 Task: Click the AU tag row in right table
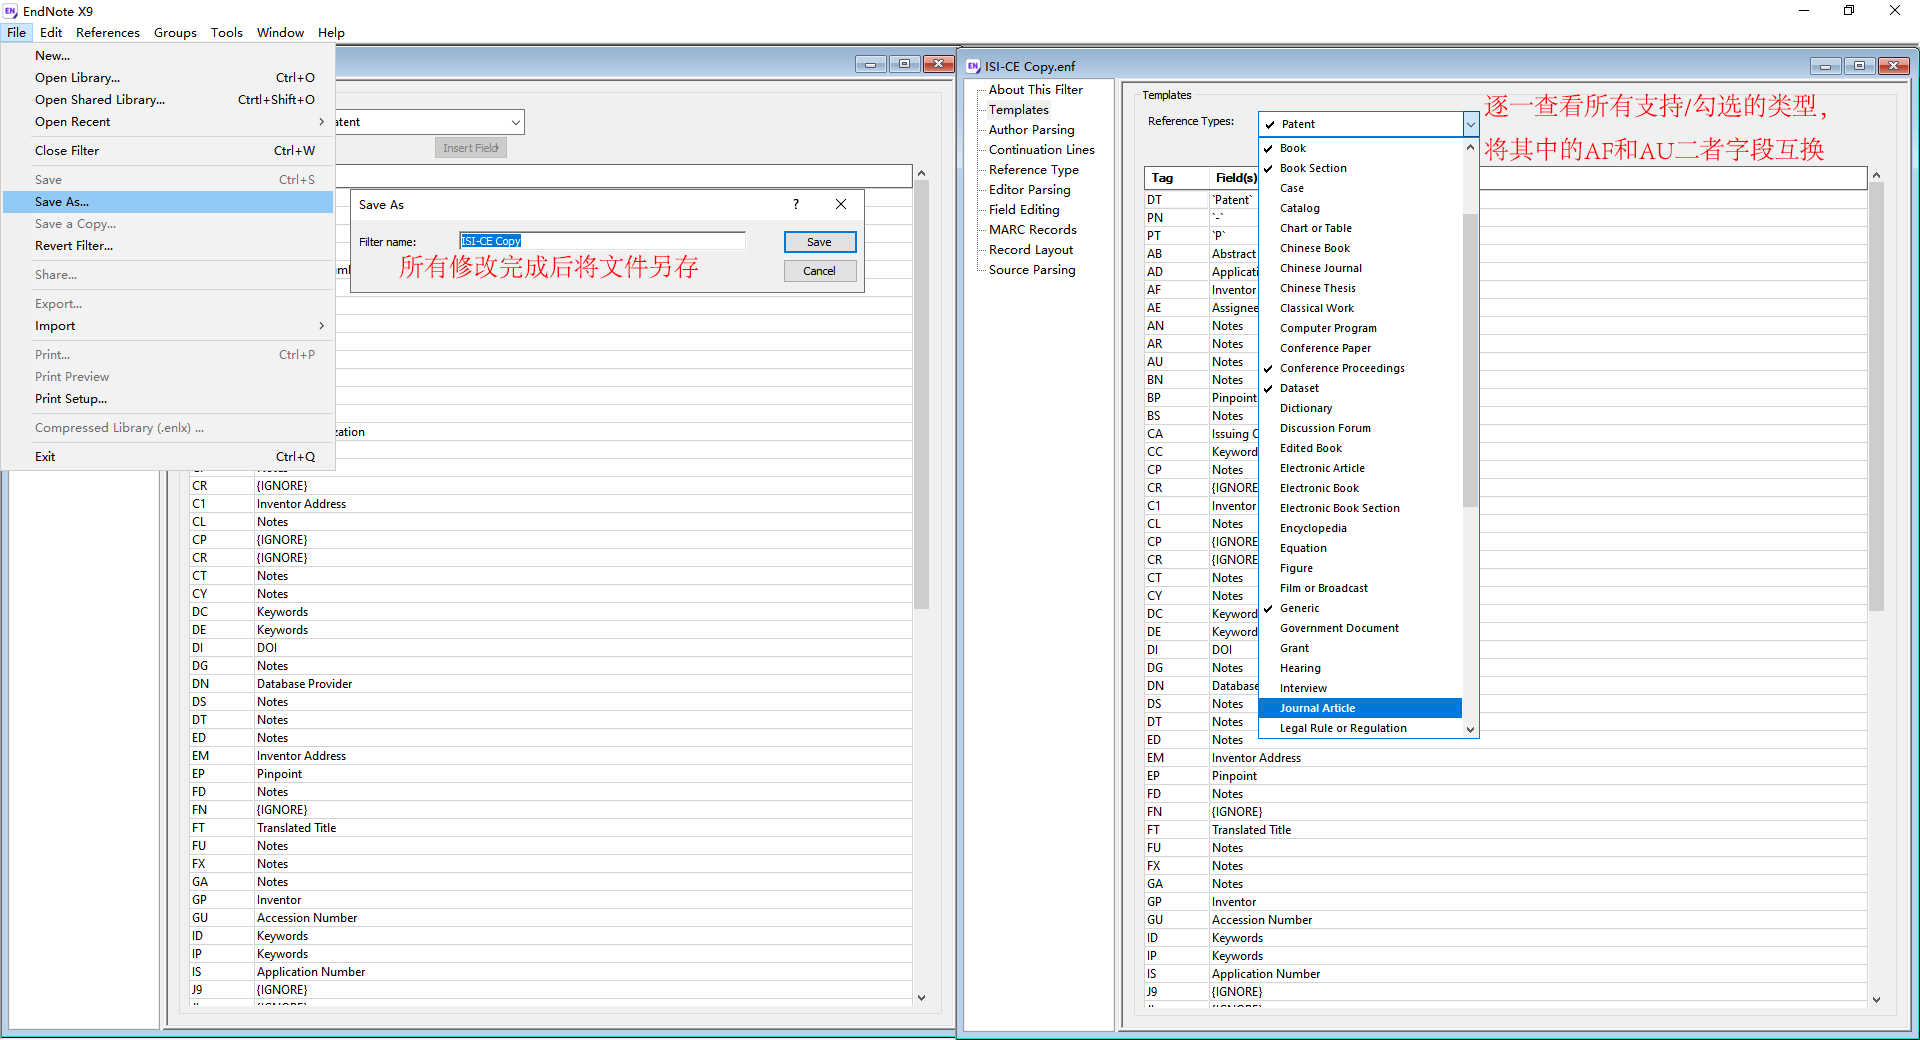1201,362
